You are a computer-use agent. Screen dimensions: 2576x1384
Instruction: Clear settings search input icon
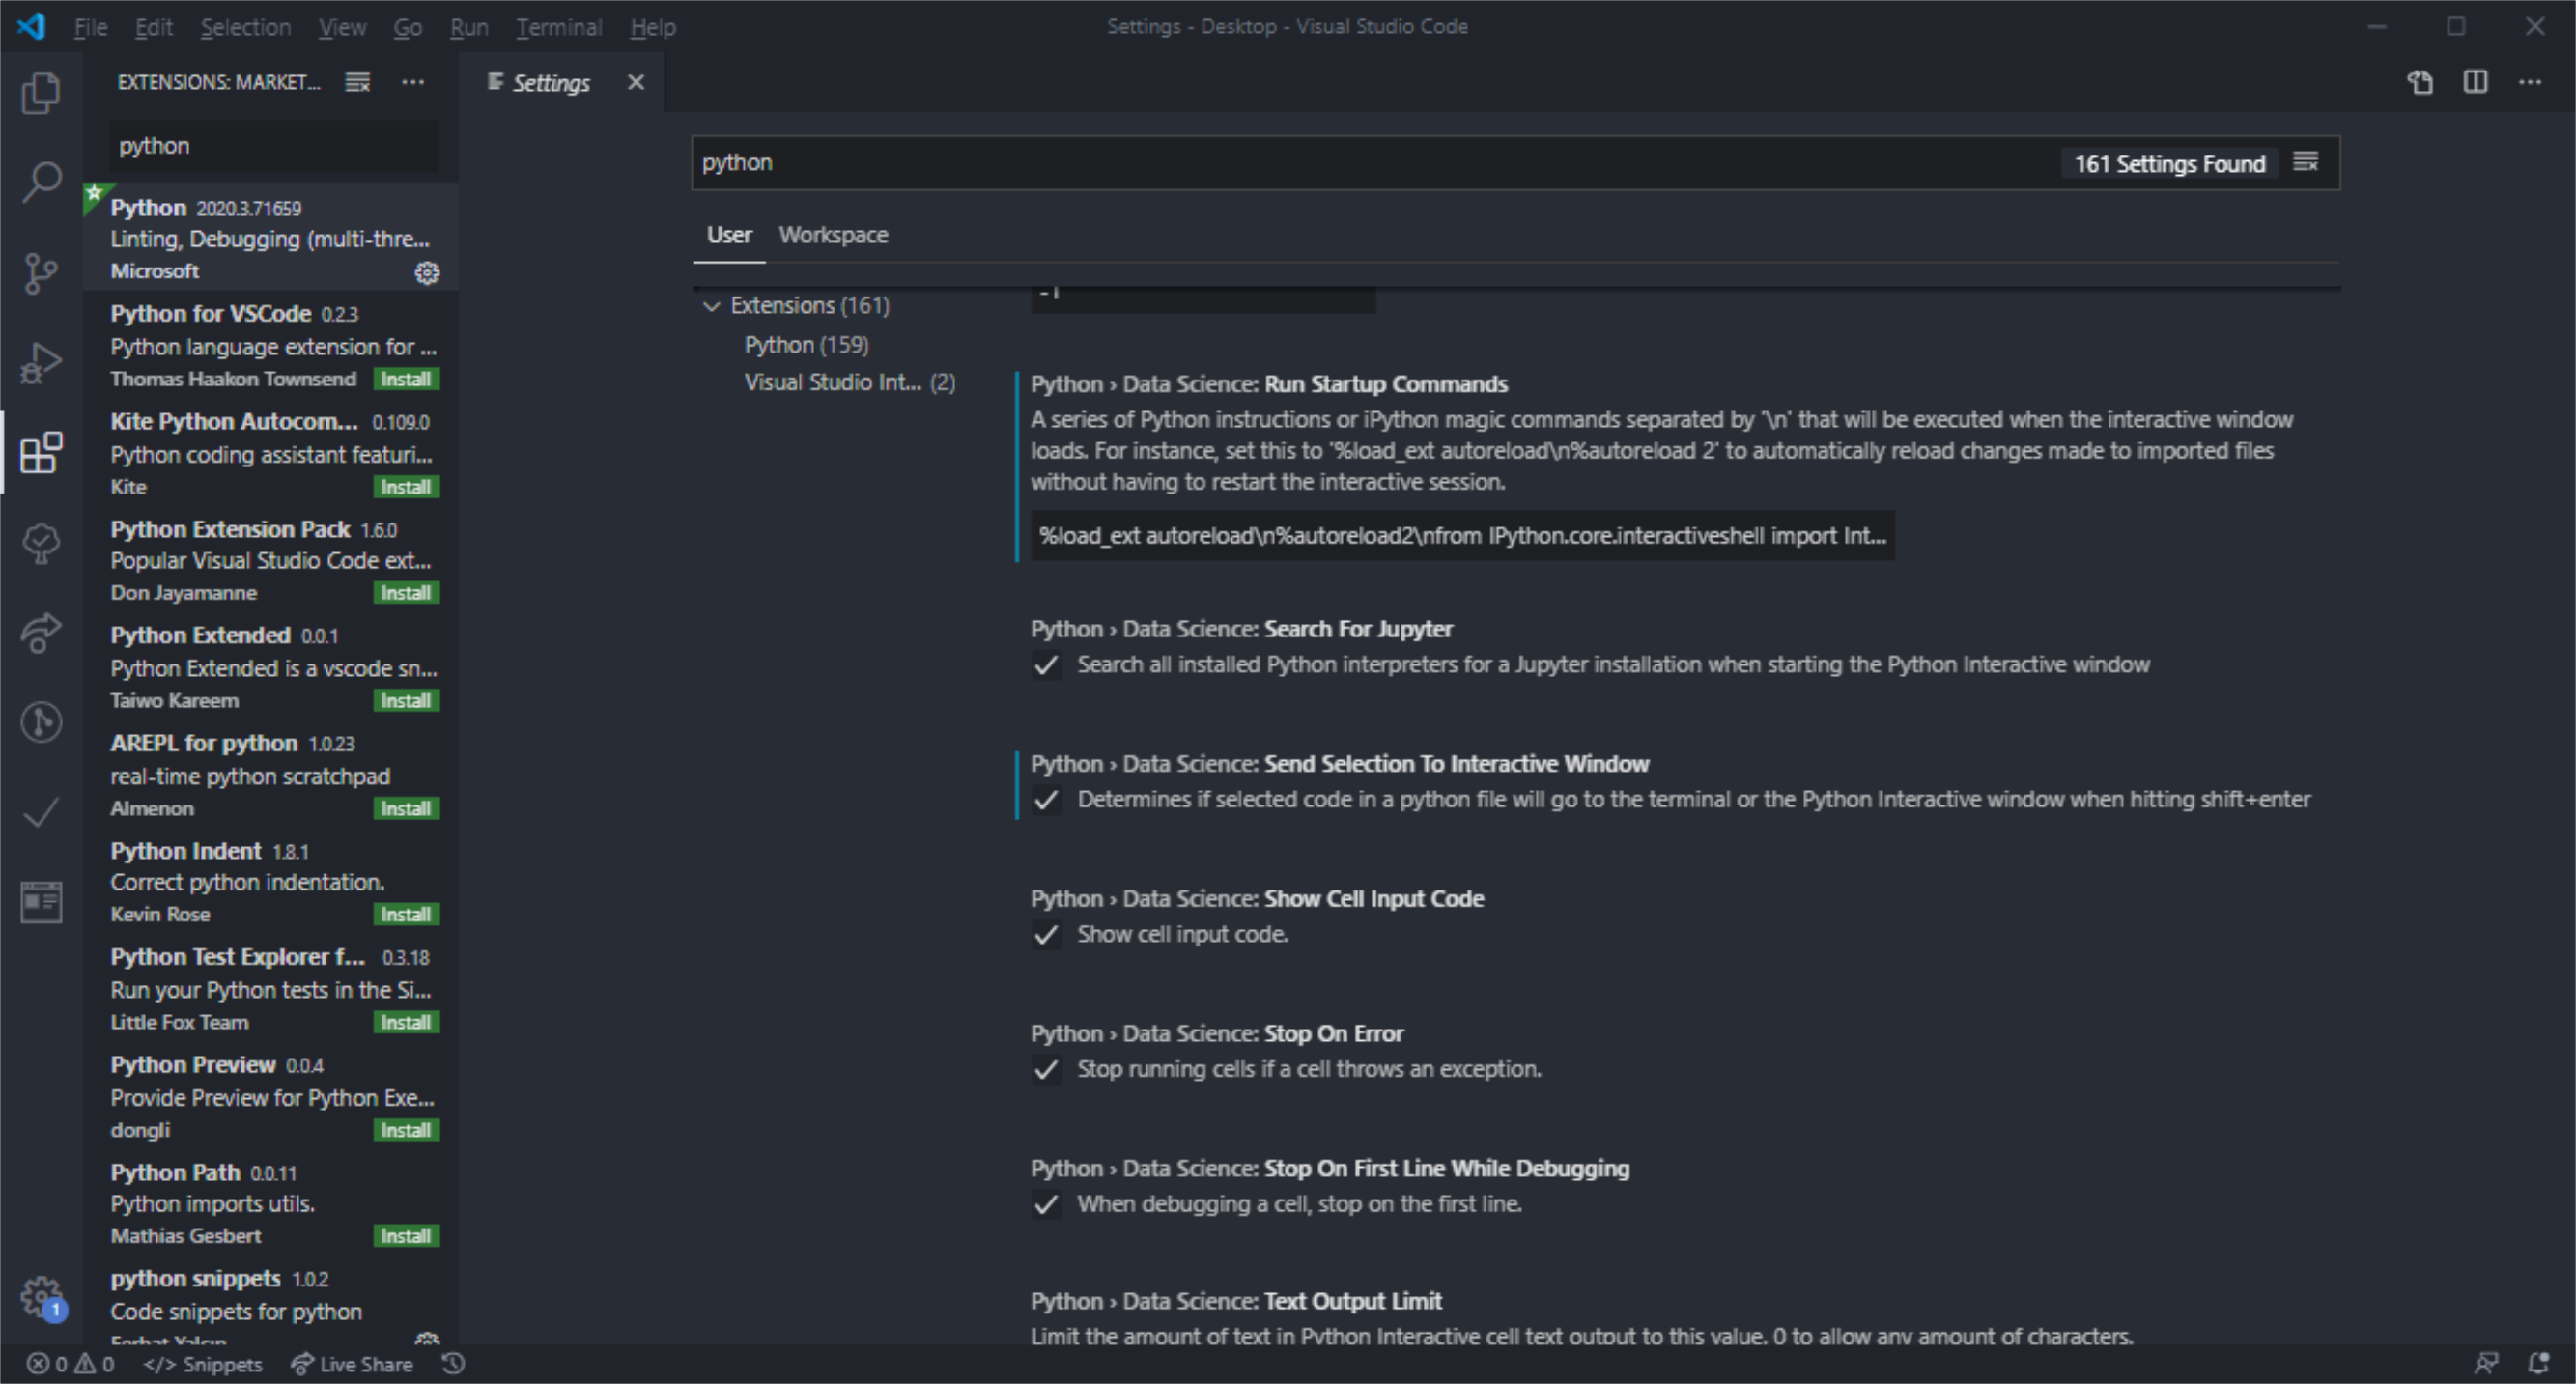[2306, 162]
